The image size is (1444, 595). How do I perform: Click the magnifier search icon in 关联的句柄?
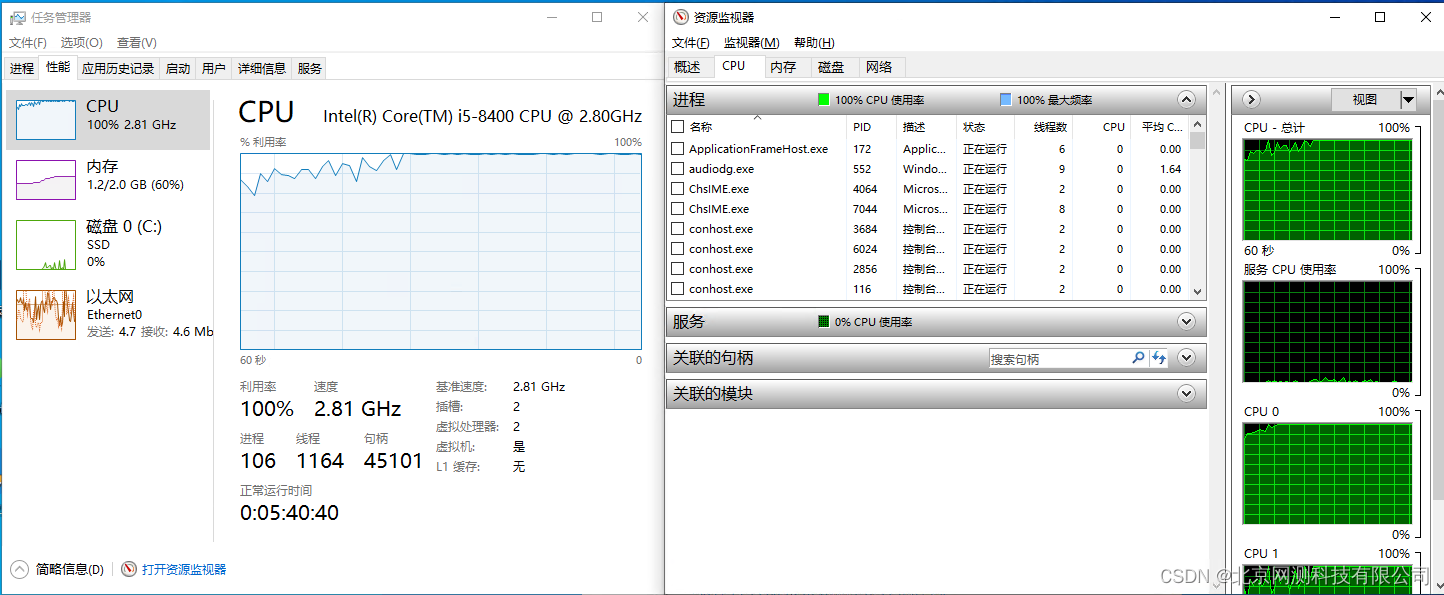1138,358
